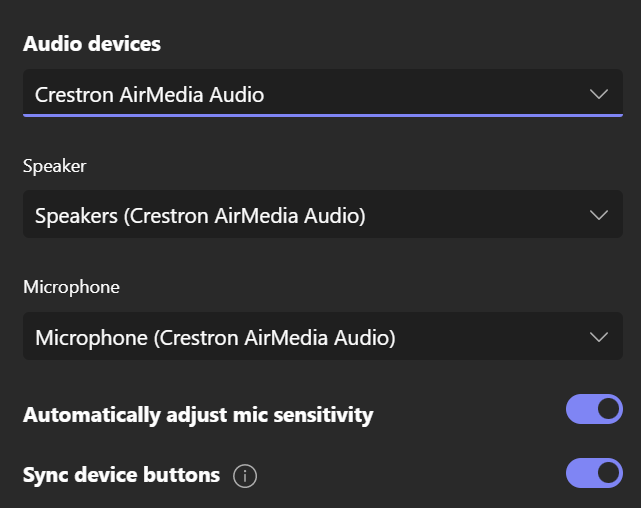Screen dimensions: 641x508
Task: Click the Microphone label above its dropdown
Action: [x=71, y=287]
